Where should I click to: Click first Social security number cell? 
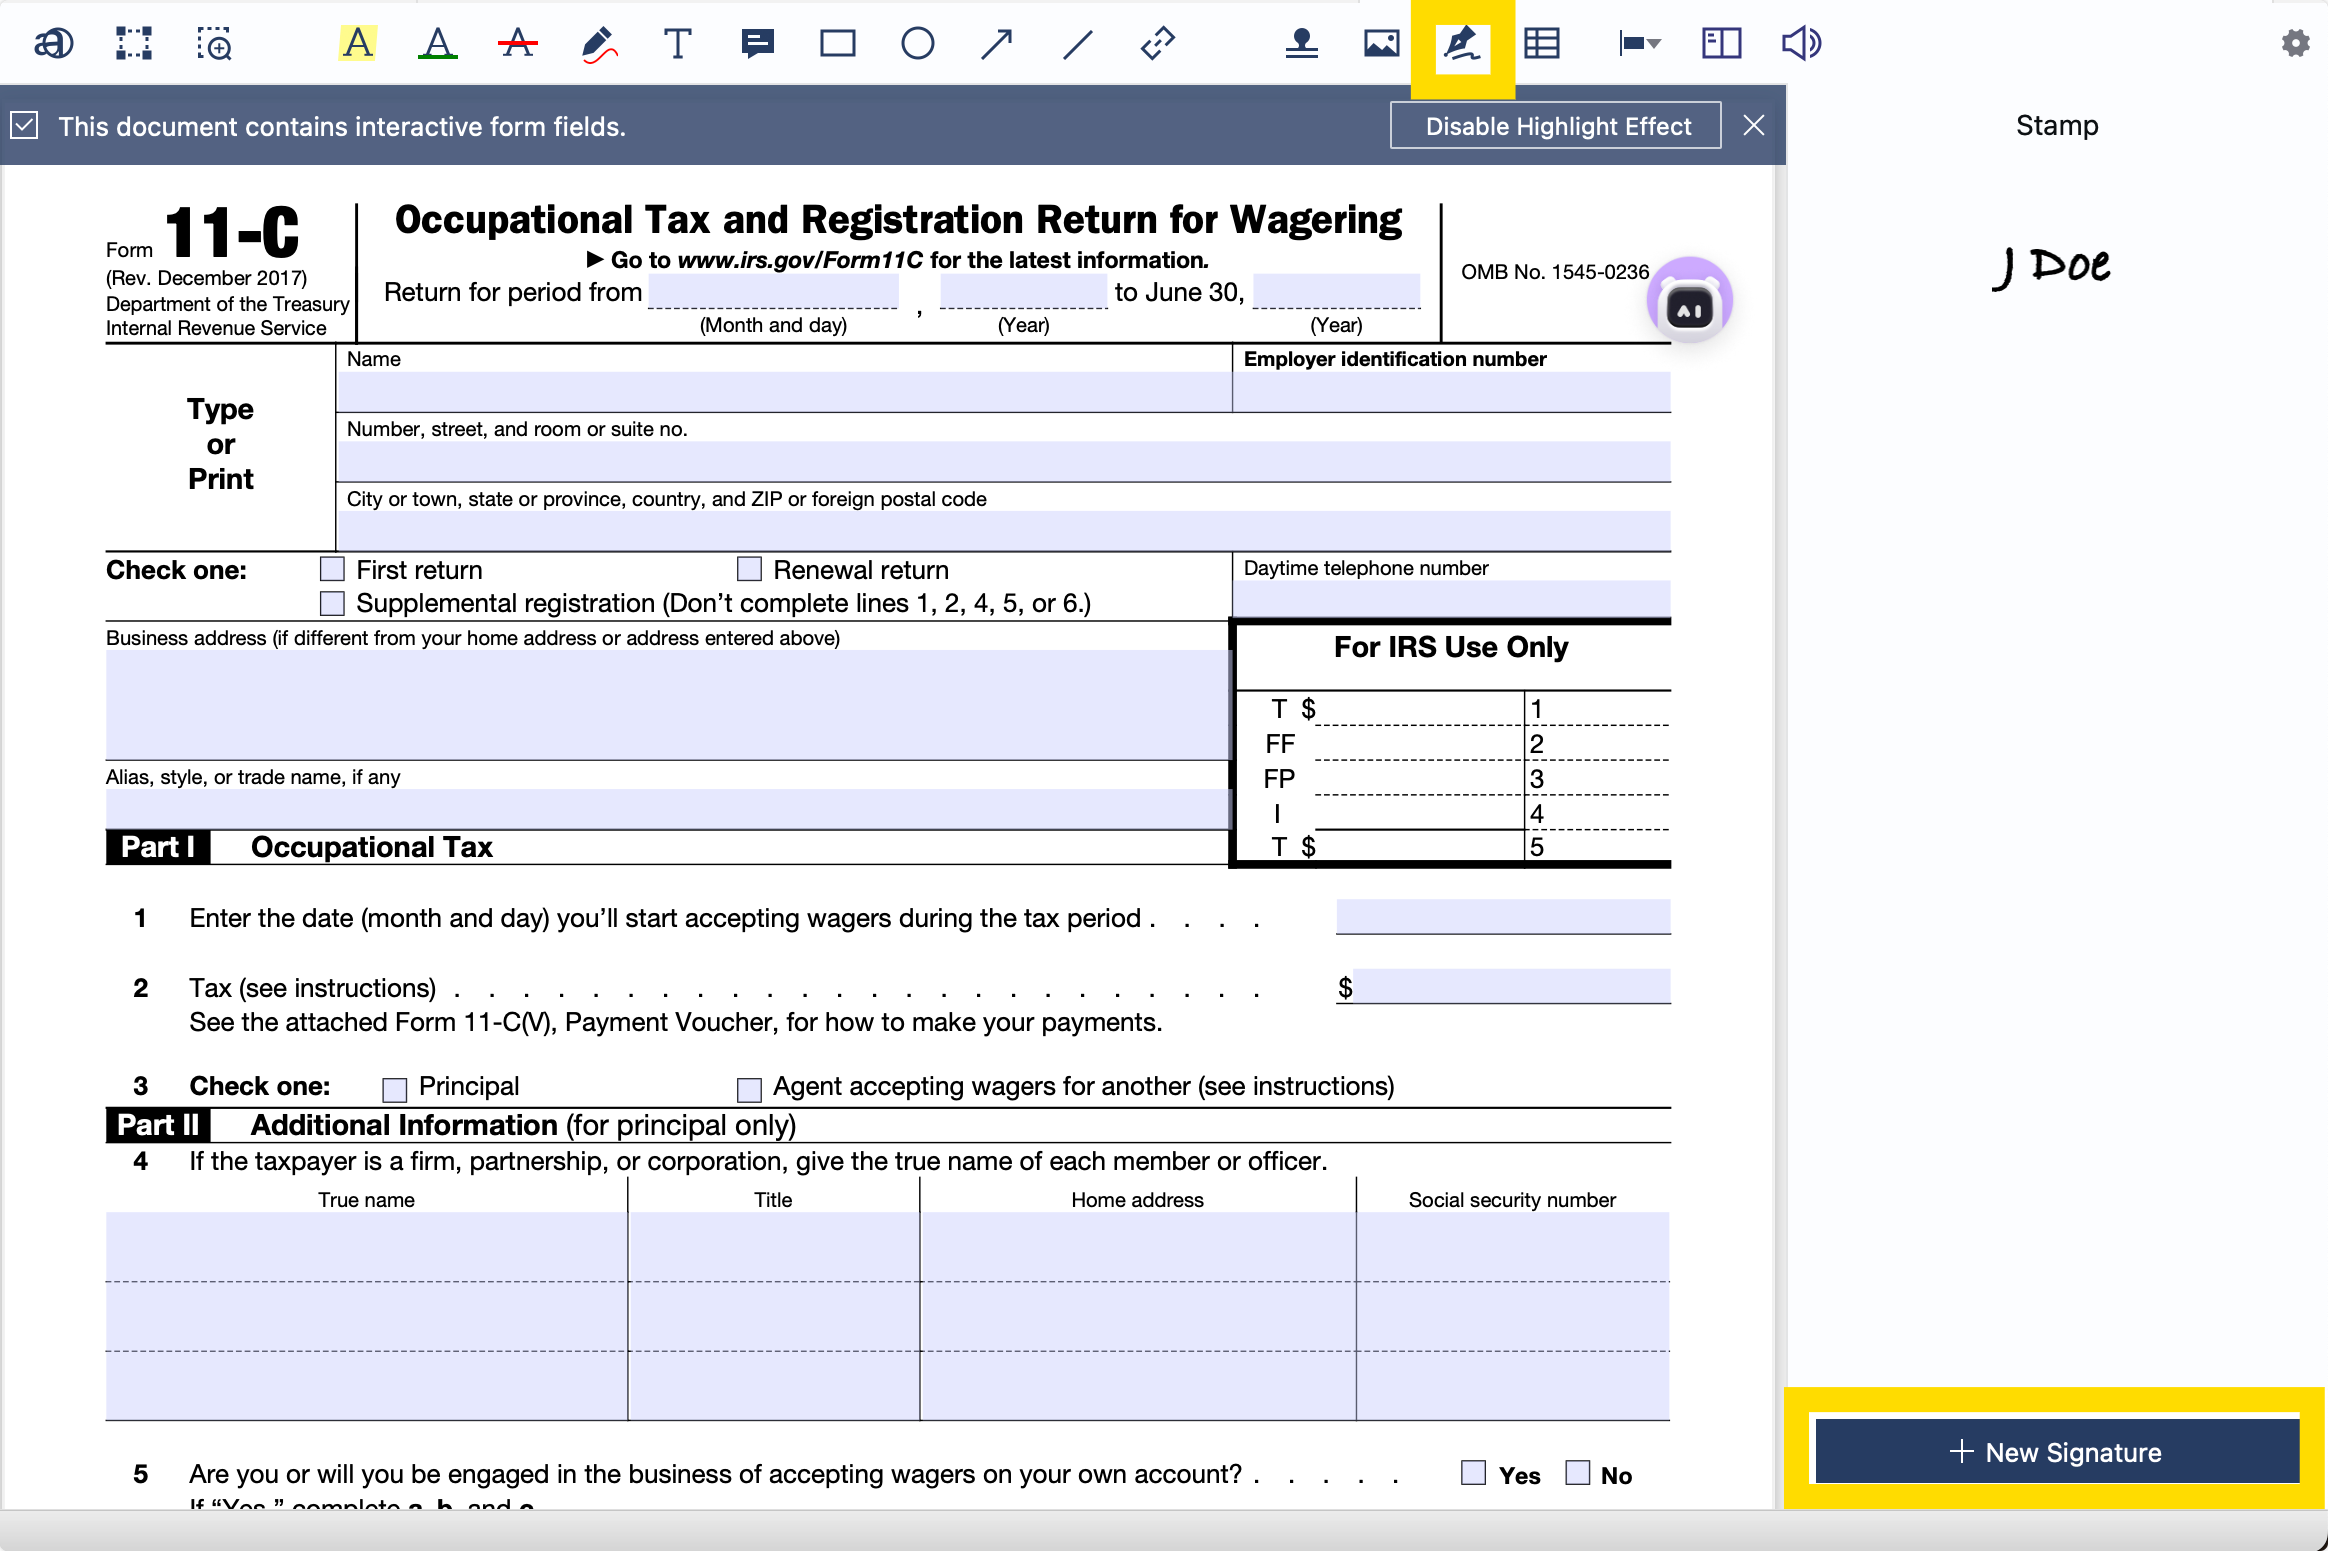1513,1247
